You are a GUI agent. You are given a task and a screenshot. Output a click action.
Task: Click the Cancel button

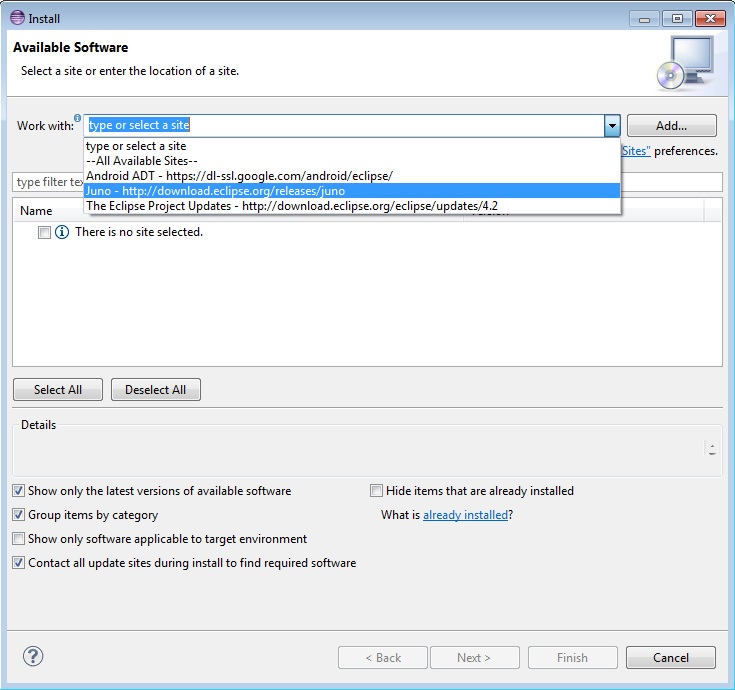671,658
